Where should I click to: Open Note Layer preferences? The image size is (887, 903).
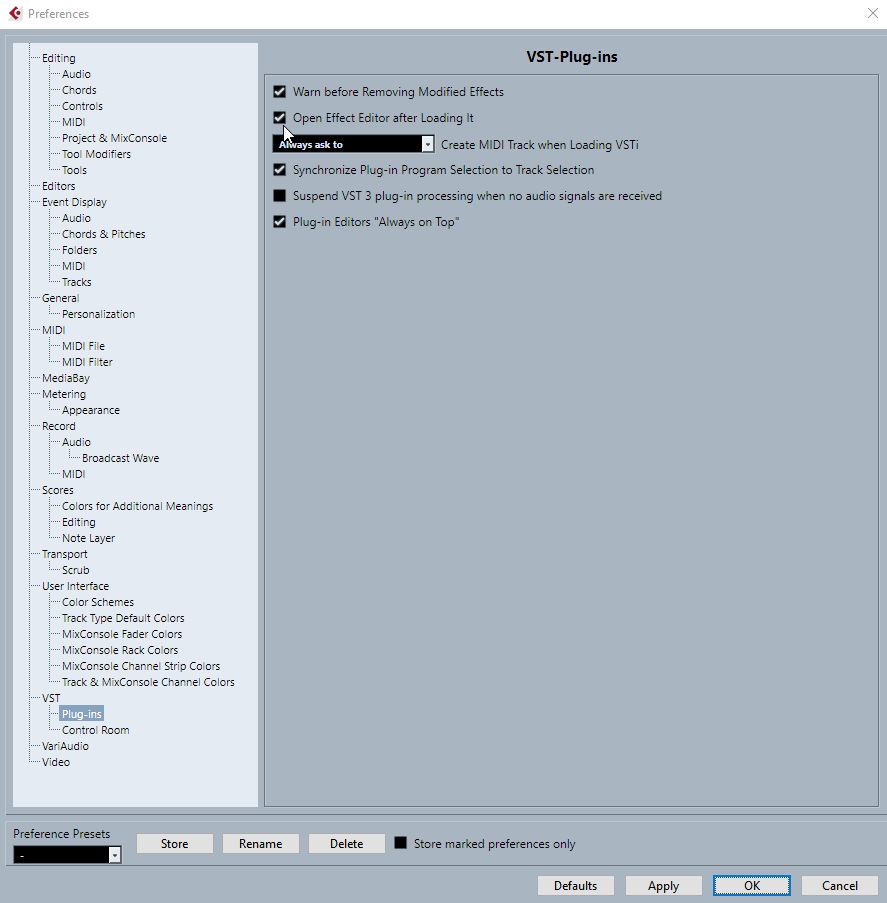(88, 538)
